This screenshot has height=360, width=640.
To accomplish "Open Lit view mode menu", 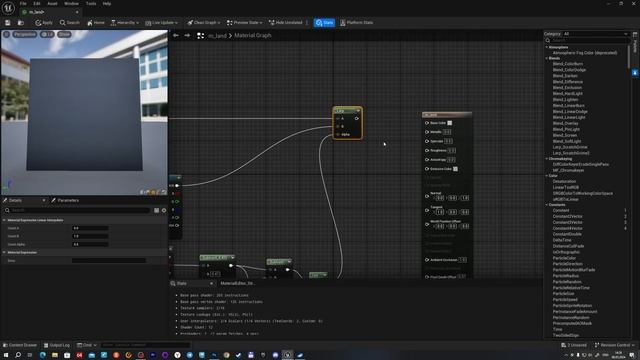I will click(x=47, y=35).
